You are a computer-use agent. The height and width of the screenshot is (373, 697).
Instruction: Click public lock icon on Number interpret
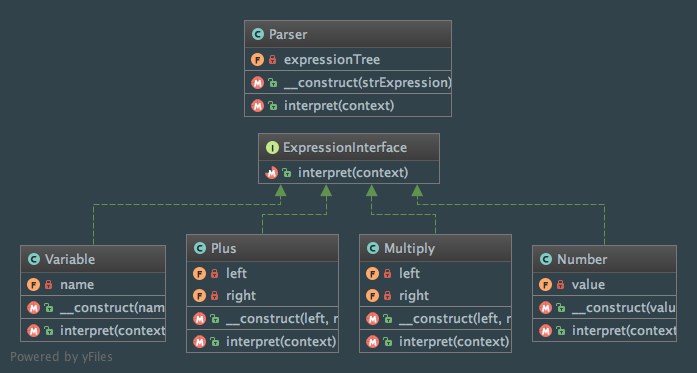(561, 331)
